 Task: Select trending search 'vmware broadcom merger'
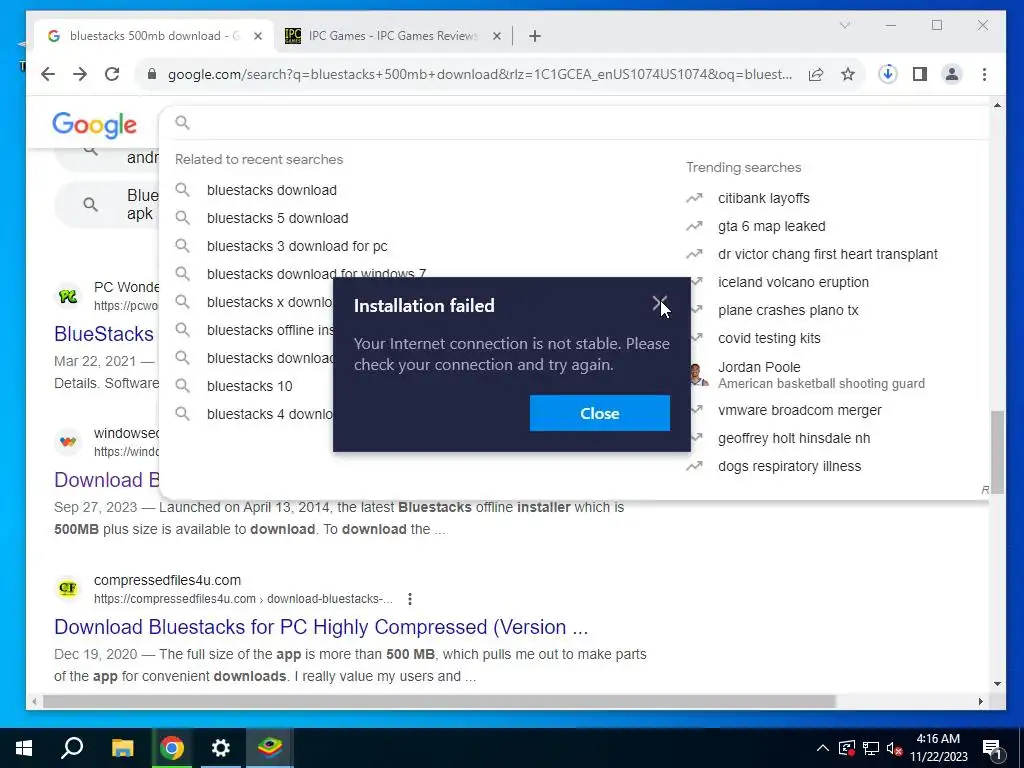tap(799, 410)
